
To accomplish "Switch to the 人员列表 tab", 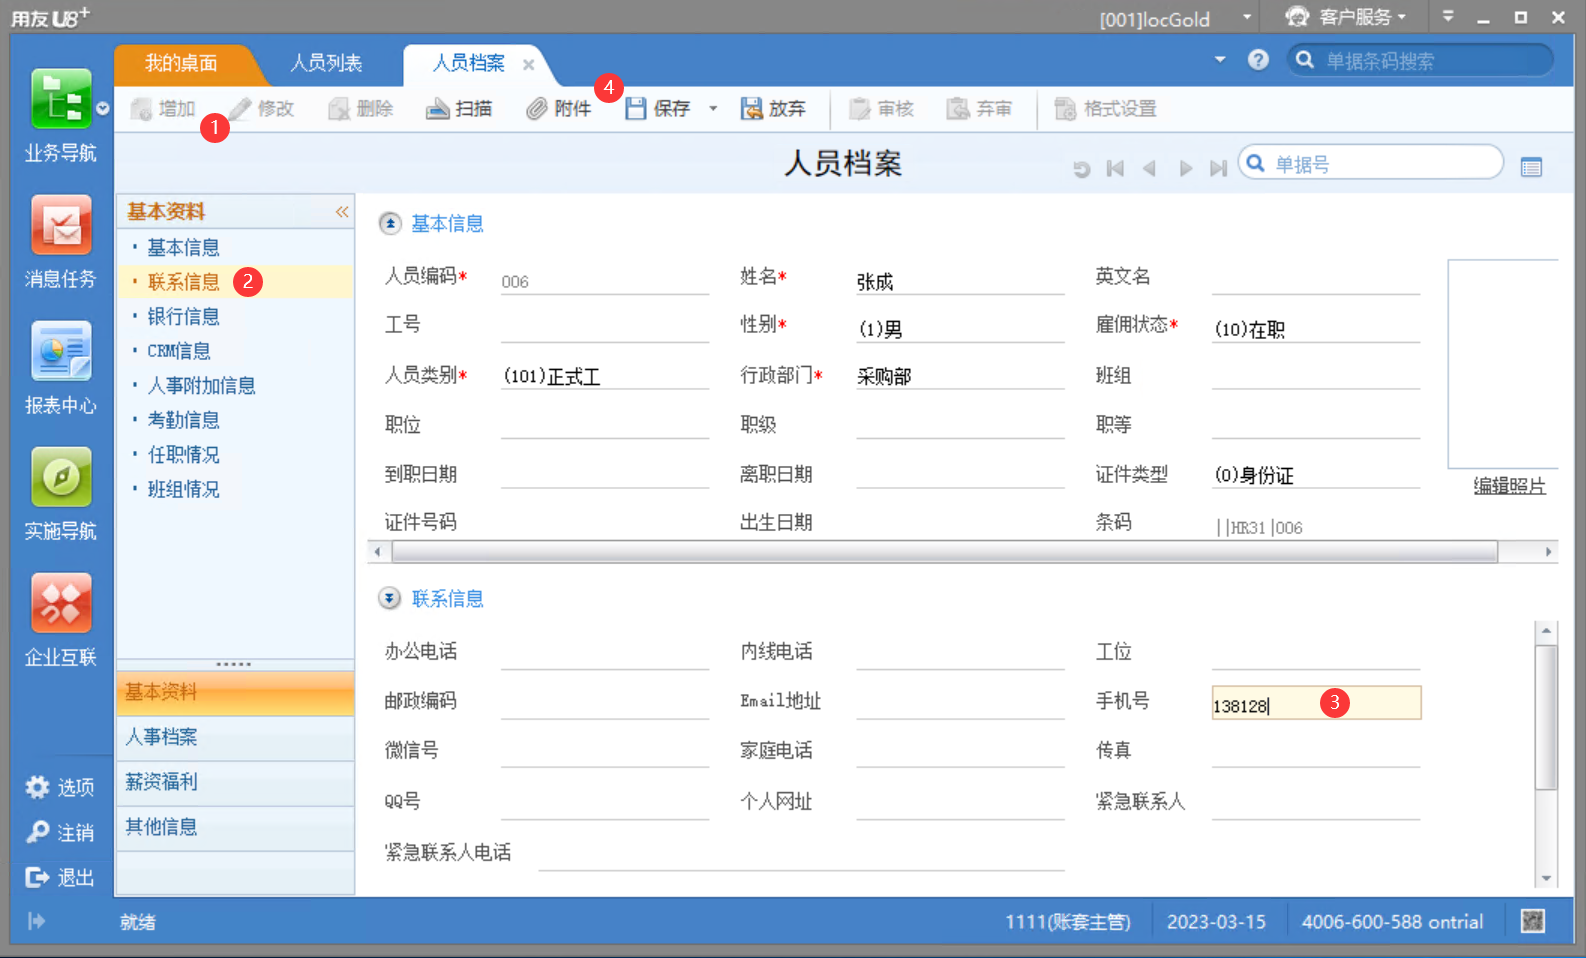I will click(326, 63).
